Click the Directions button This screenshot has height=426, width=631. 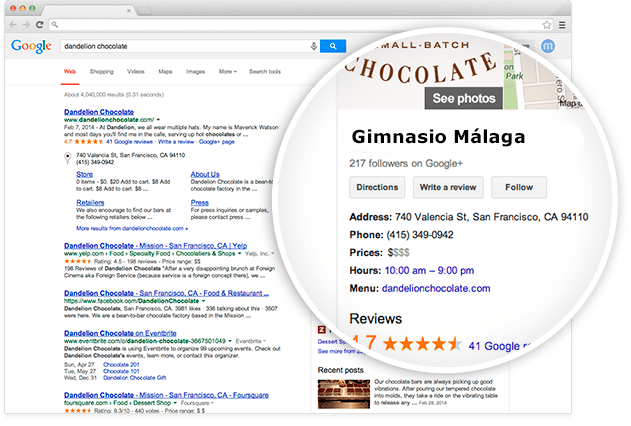pos(377,187)
